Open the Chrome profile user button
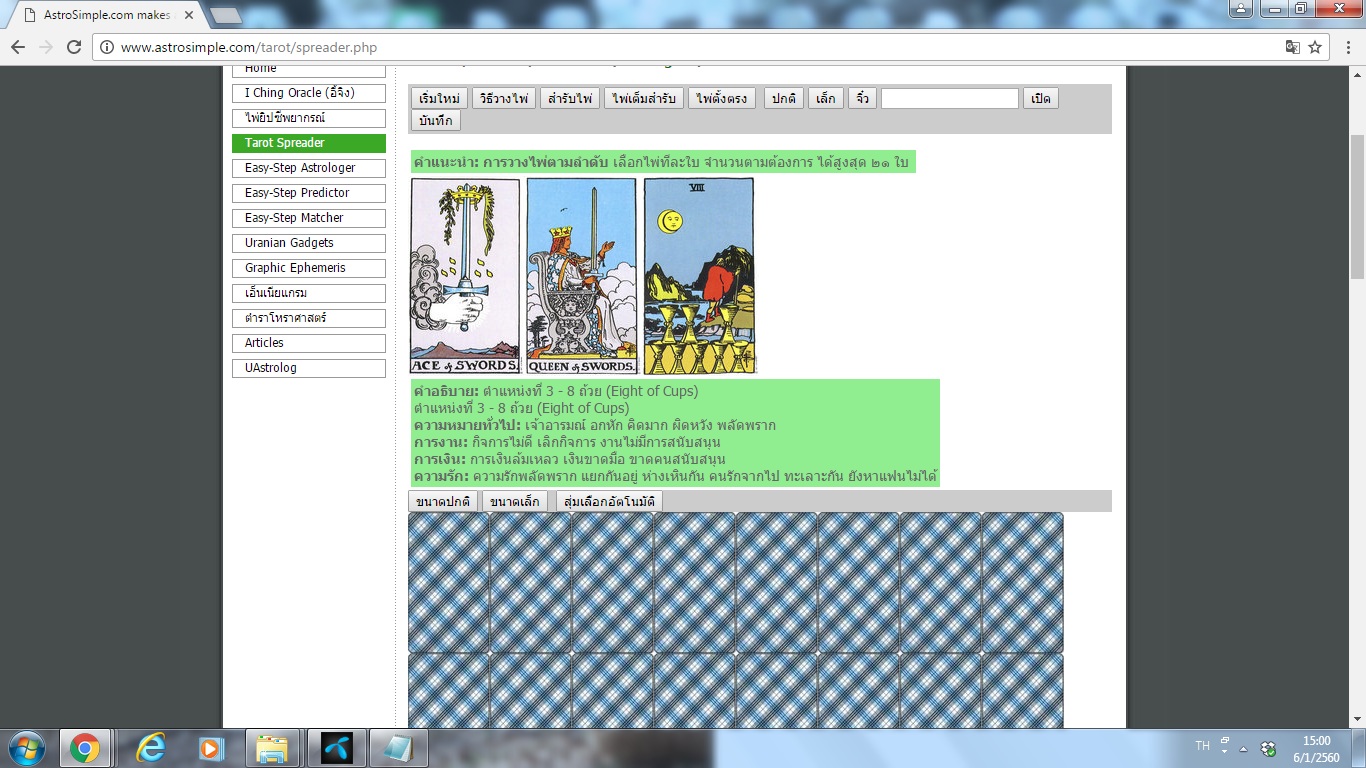 click(x=1241, y=9)
